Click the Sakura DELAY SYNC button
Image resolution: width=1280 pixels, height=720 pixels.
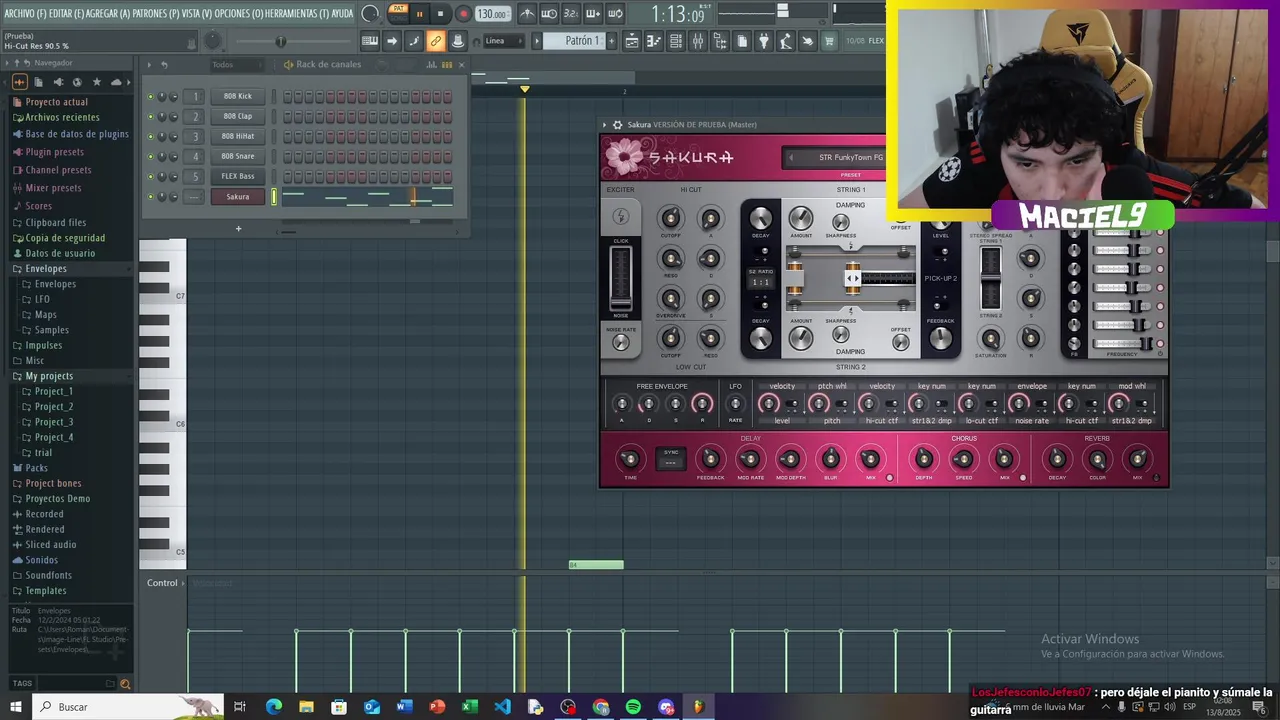tap(671, 458)
